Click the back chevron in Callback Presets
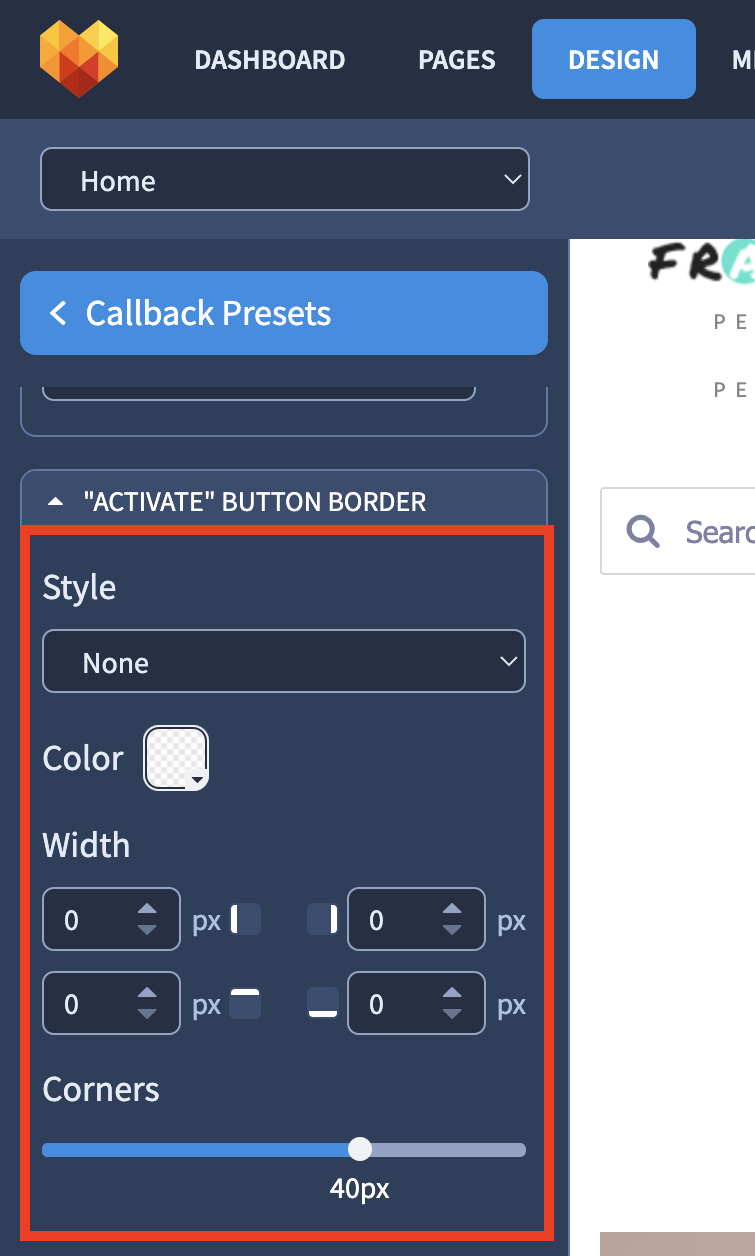The width and height of the screenshot is (755, 1256). pos(58,314)
